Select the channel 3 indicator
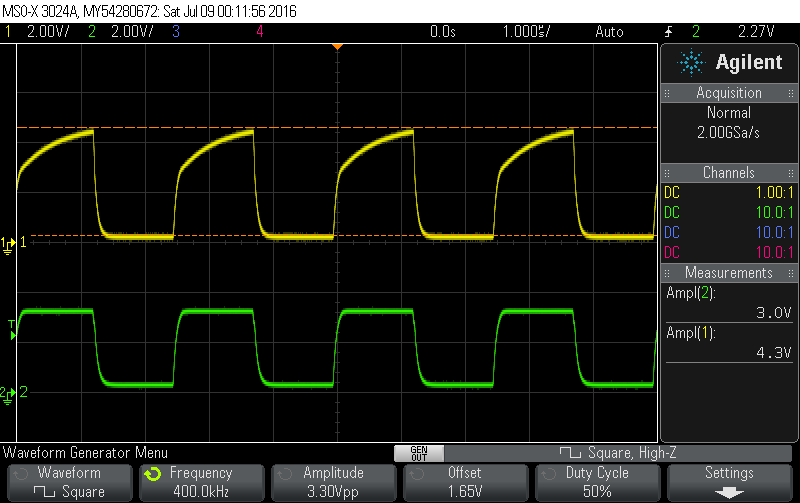Viewport: 800px width, 503px height. [x=176, y=32]
